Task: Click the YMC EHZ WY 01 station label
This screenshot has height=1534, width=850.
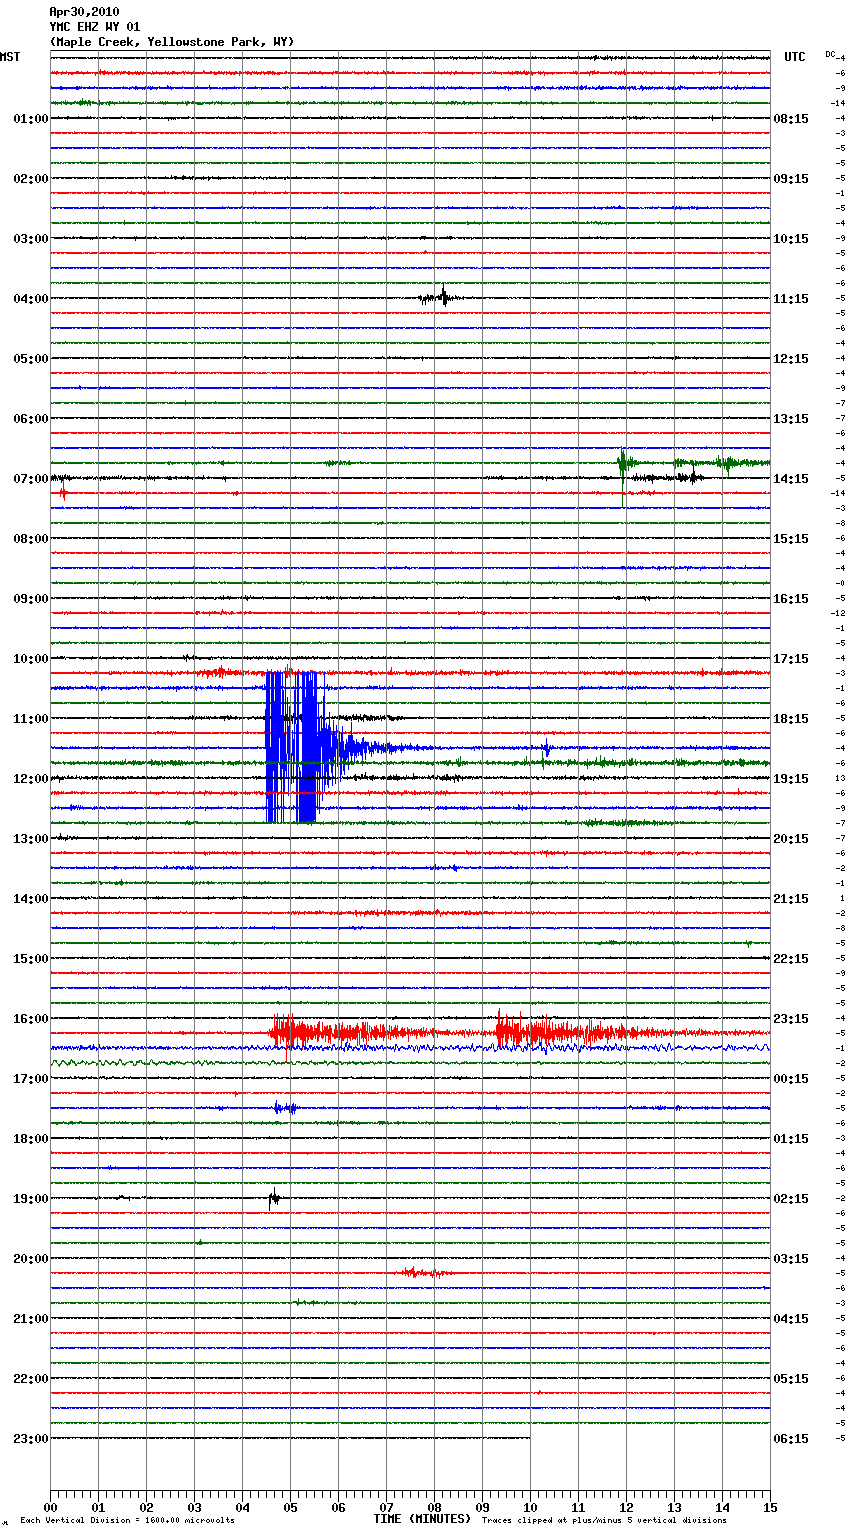Action: 95,27
